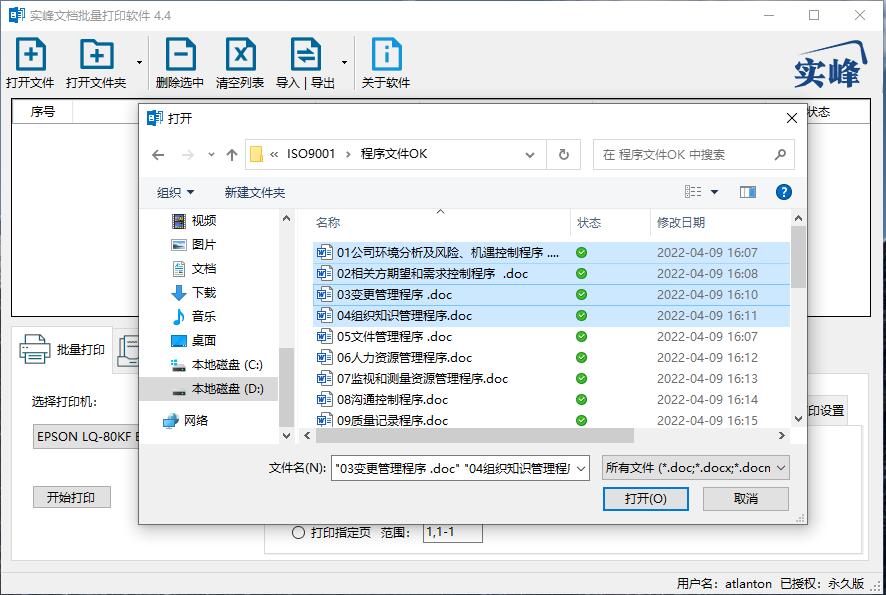Click the 文件名(N) input field

click(453, 468)
